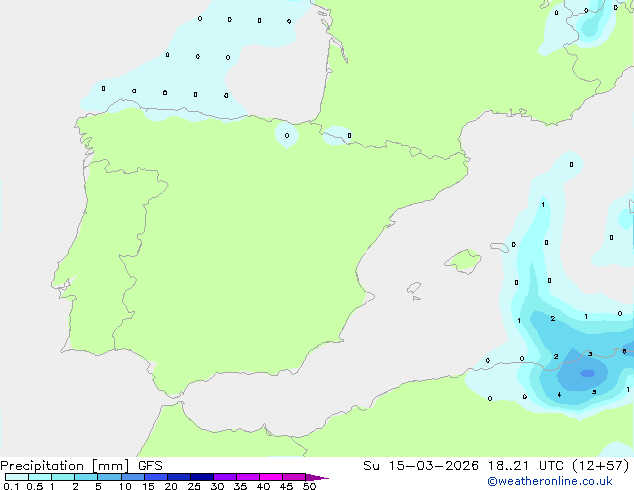Viewport: 634px width, 490px height.
Task: Click the precipitation value '4' over Algeria
Action: tap(559, 395)
